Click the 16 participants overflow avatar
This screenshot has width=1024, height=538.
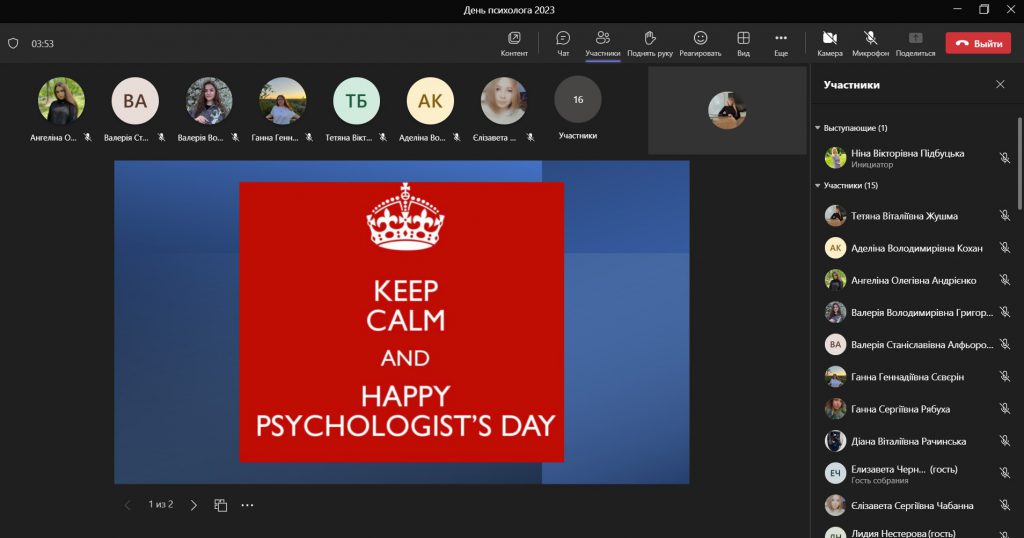[578, 100]
